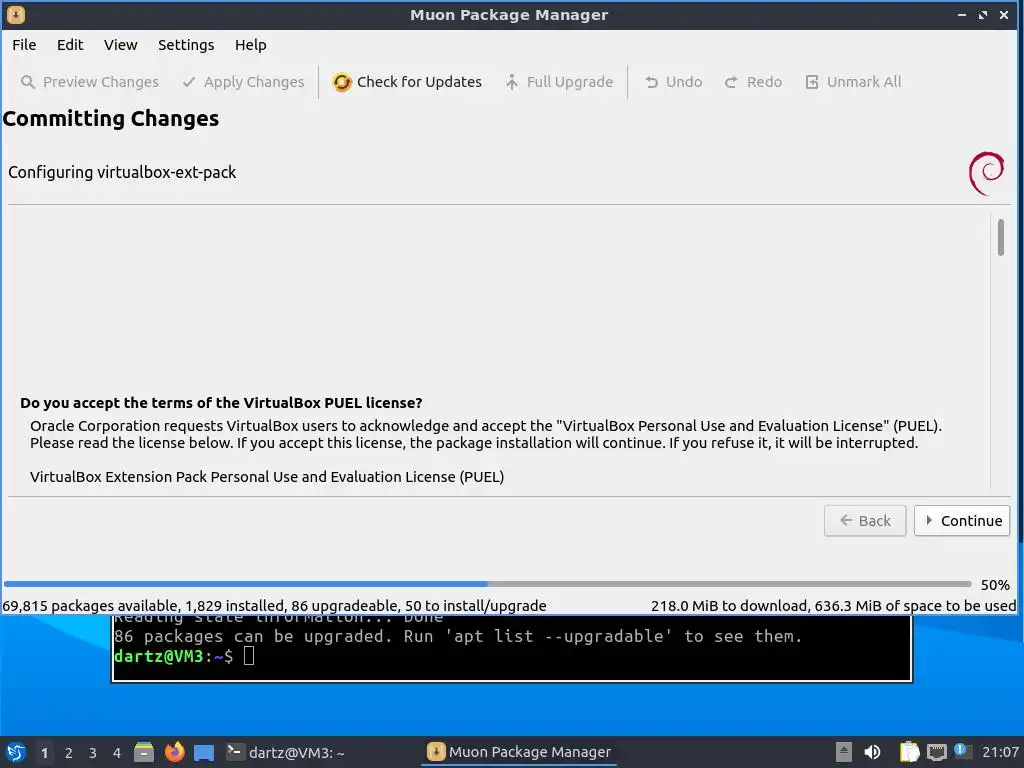Switch to virtual desktop 2
This screenshot has width=1024, height=768.
click(x=69, y=753)
